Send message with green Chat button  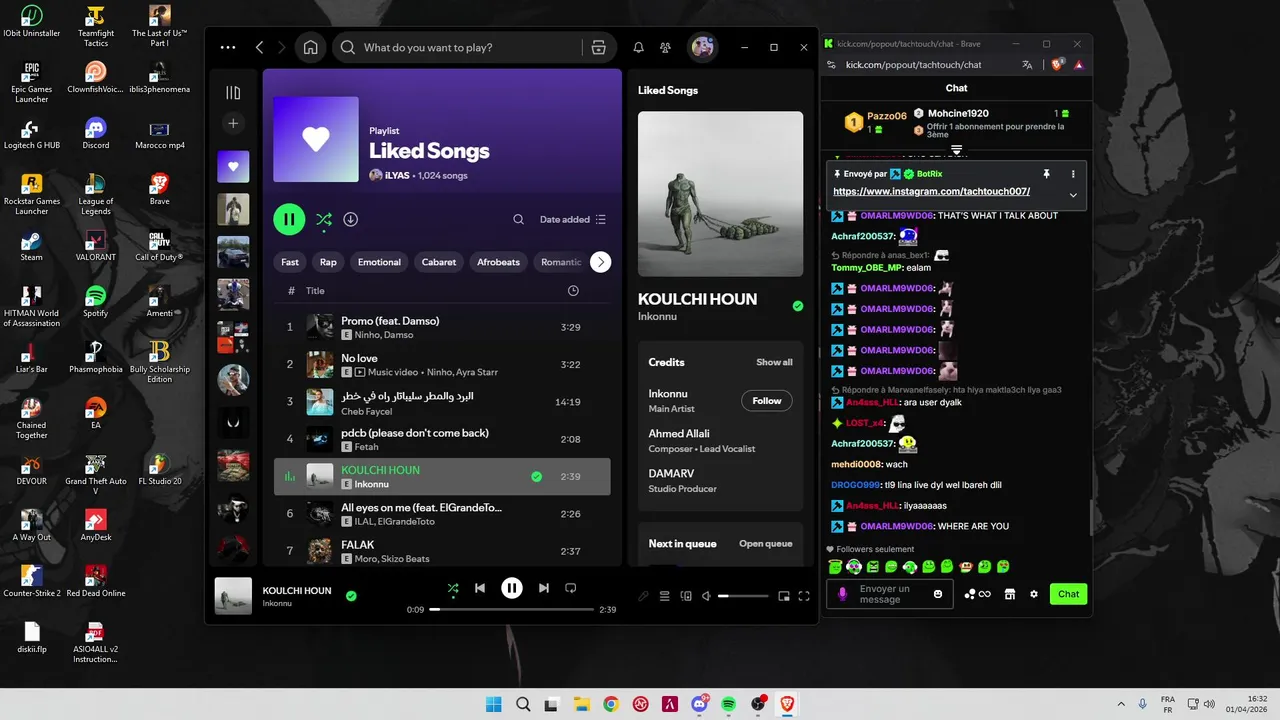pos(1068,594)
